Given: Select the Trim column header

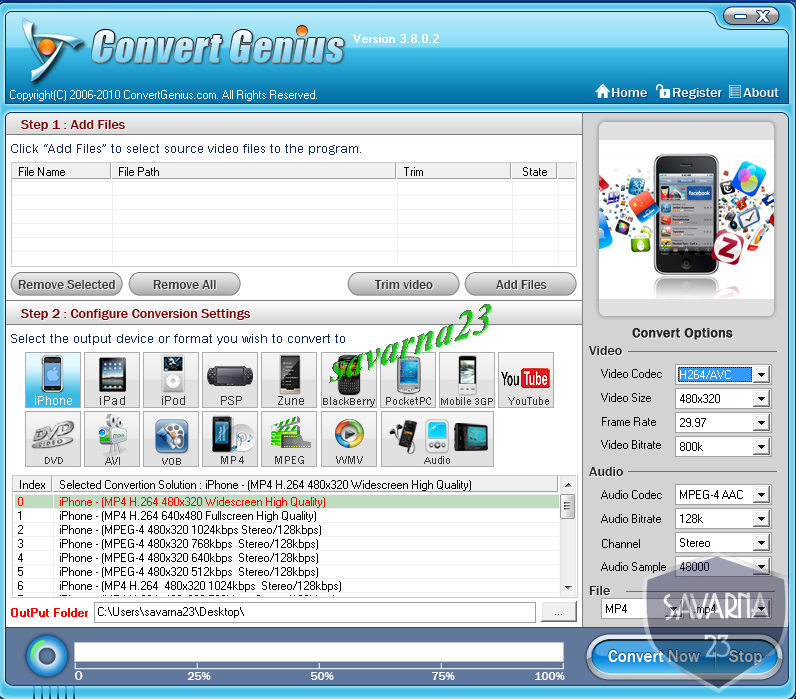Looking at the screenshot, I should point(453,172).
